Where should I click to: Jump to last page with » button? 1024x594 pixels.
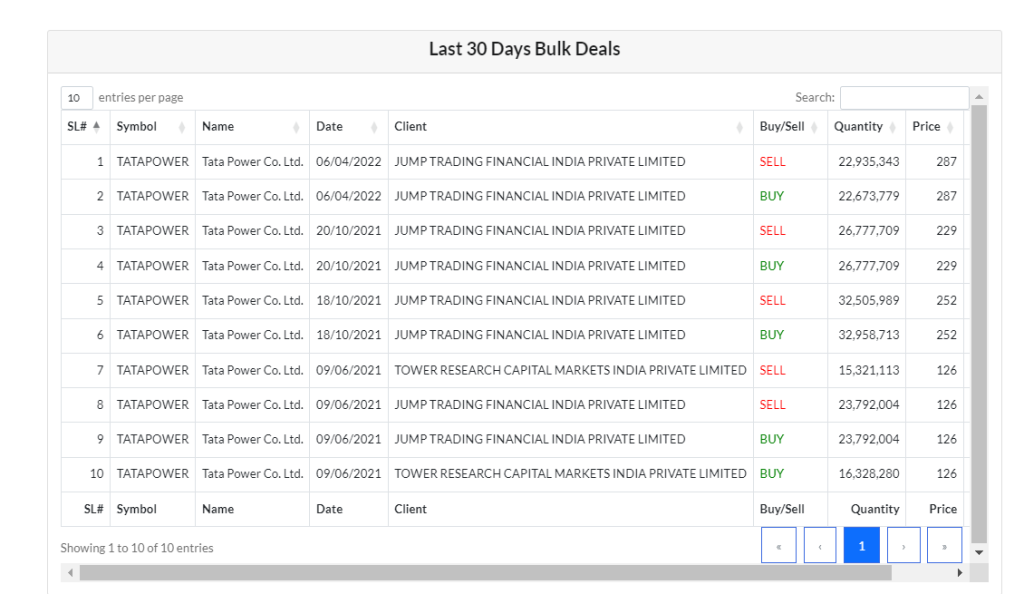[x=944, y=545]
